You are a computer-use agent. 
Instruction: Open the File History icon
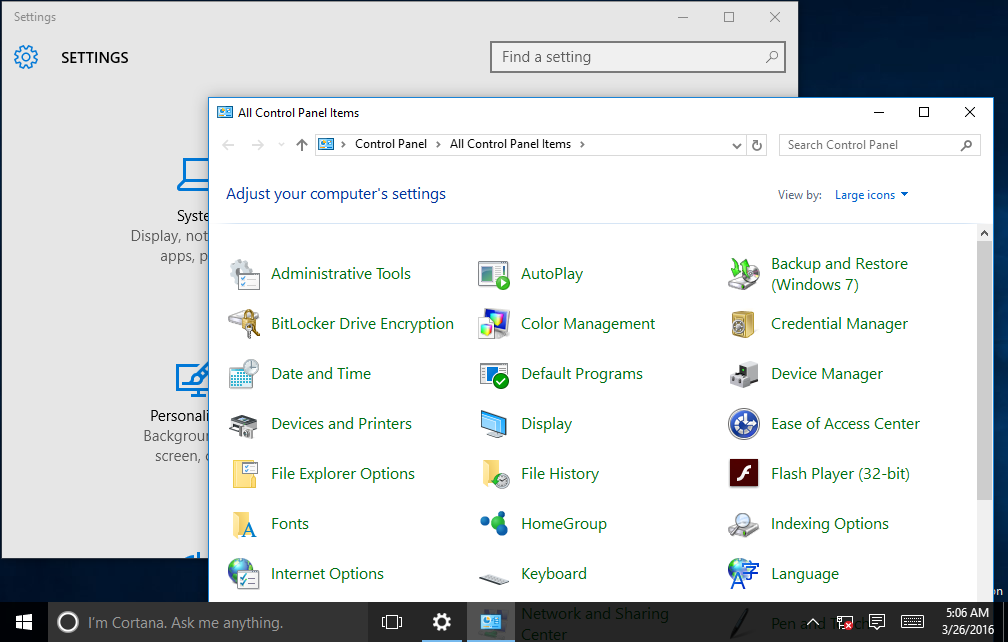(495, 474)
